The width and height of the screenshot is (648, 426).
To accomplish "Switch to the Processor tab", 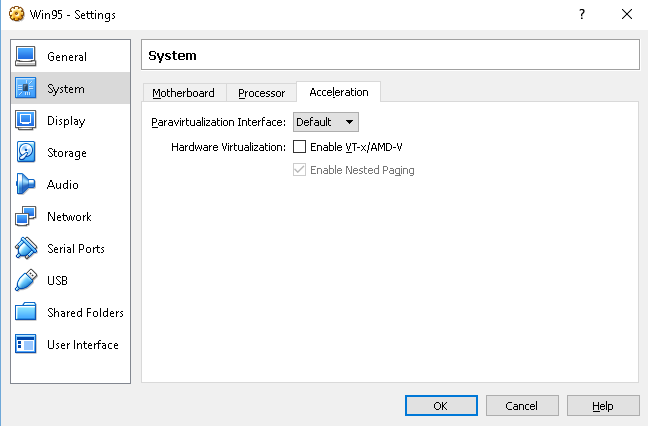I will pos(261,93).
